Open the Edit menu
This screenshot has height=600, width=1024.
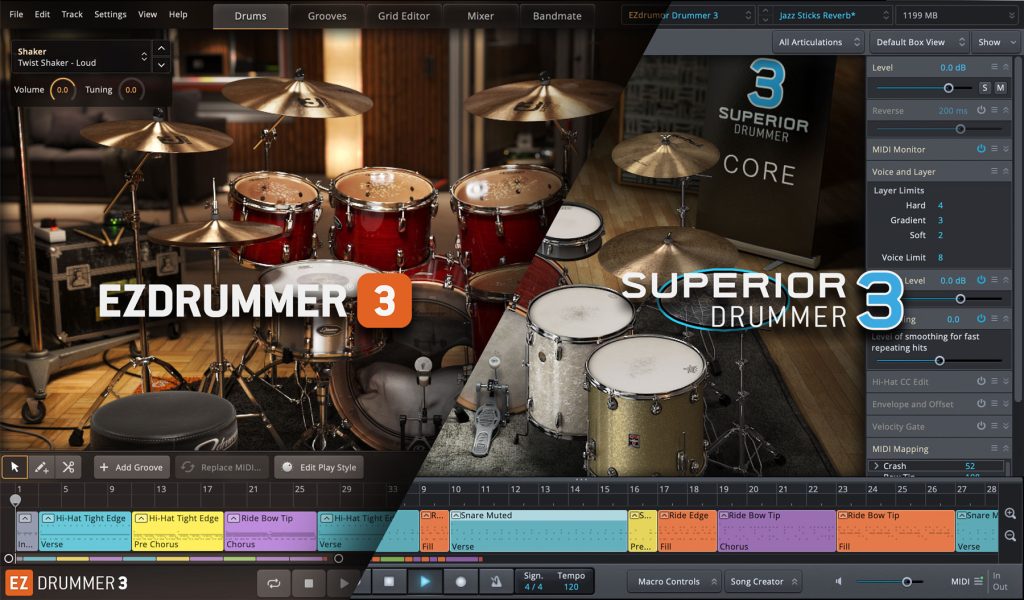42,14
